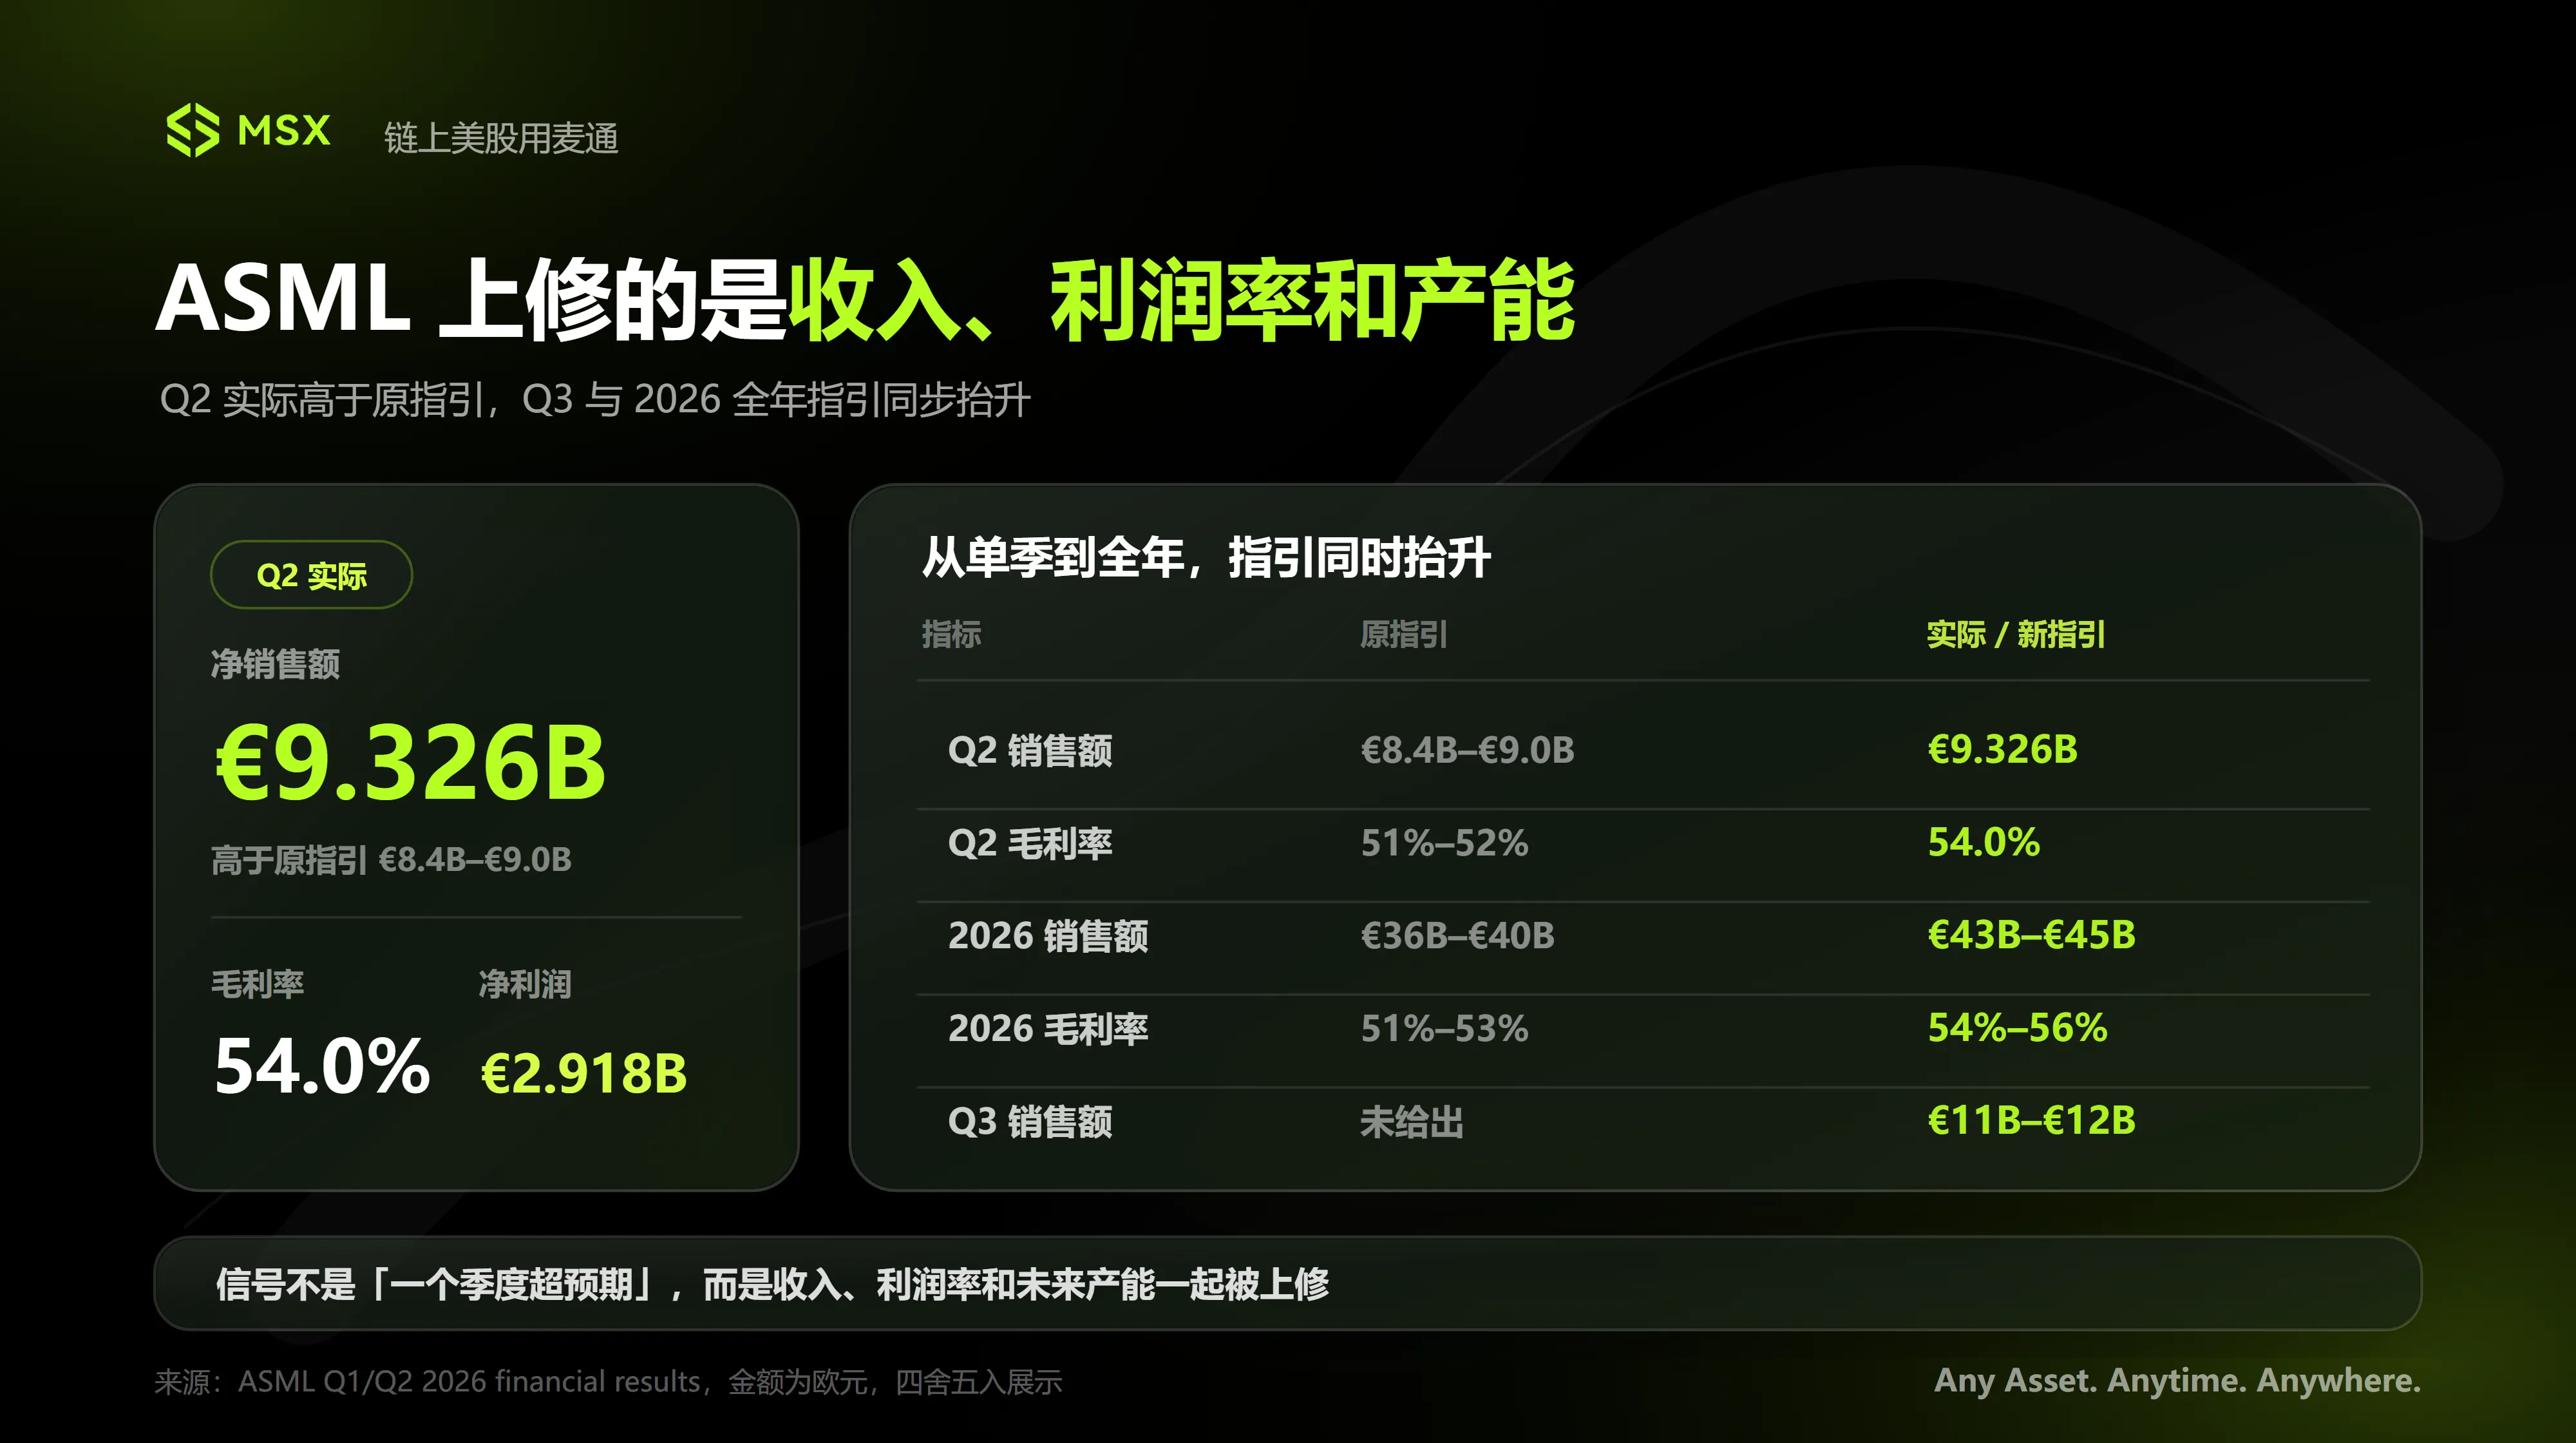Click the ASML financial results source note

(x=608, y=1382)
